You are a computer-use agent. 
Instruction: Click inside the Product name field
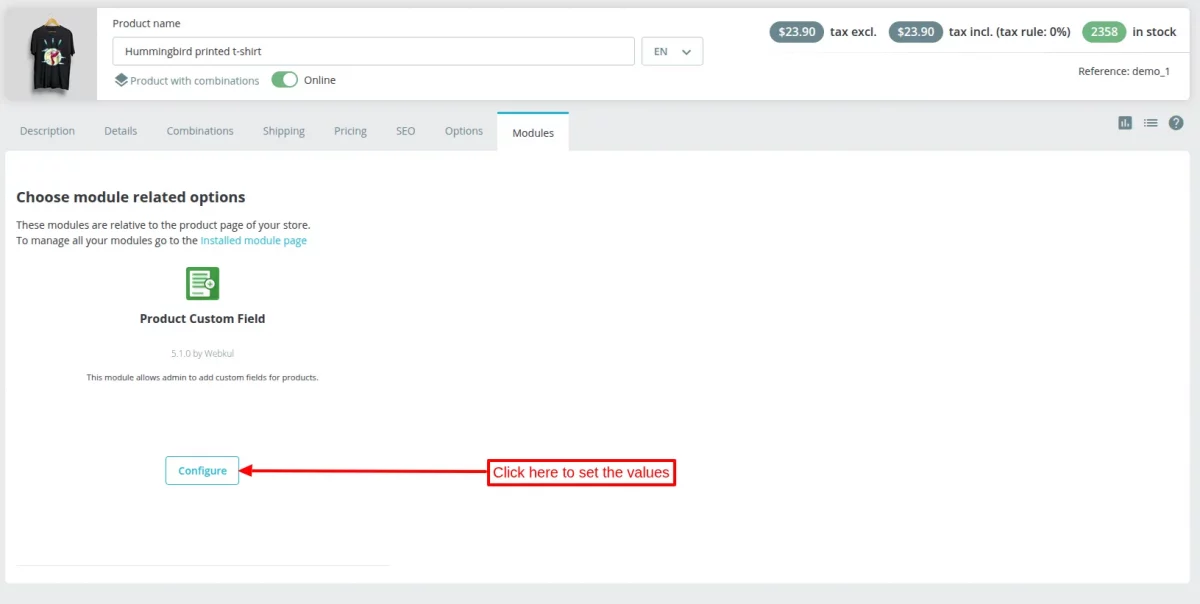(372, 50)
